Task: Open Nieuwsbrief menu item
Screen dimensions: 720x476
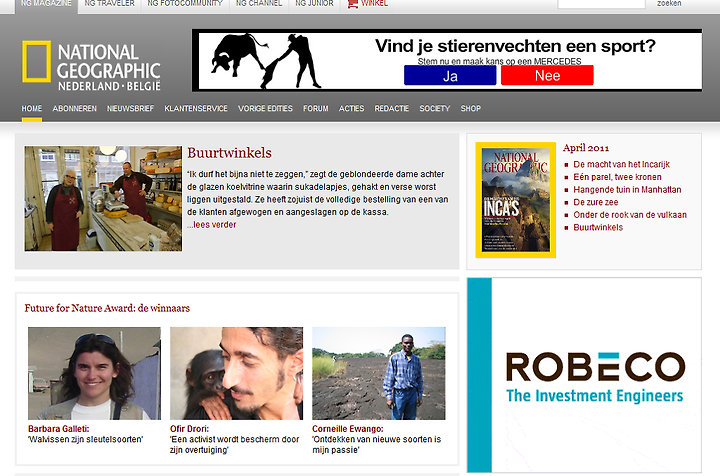Action: (130, 109)
